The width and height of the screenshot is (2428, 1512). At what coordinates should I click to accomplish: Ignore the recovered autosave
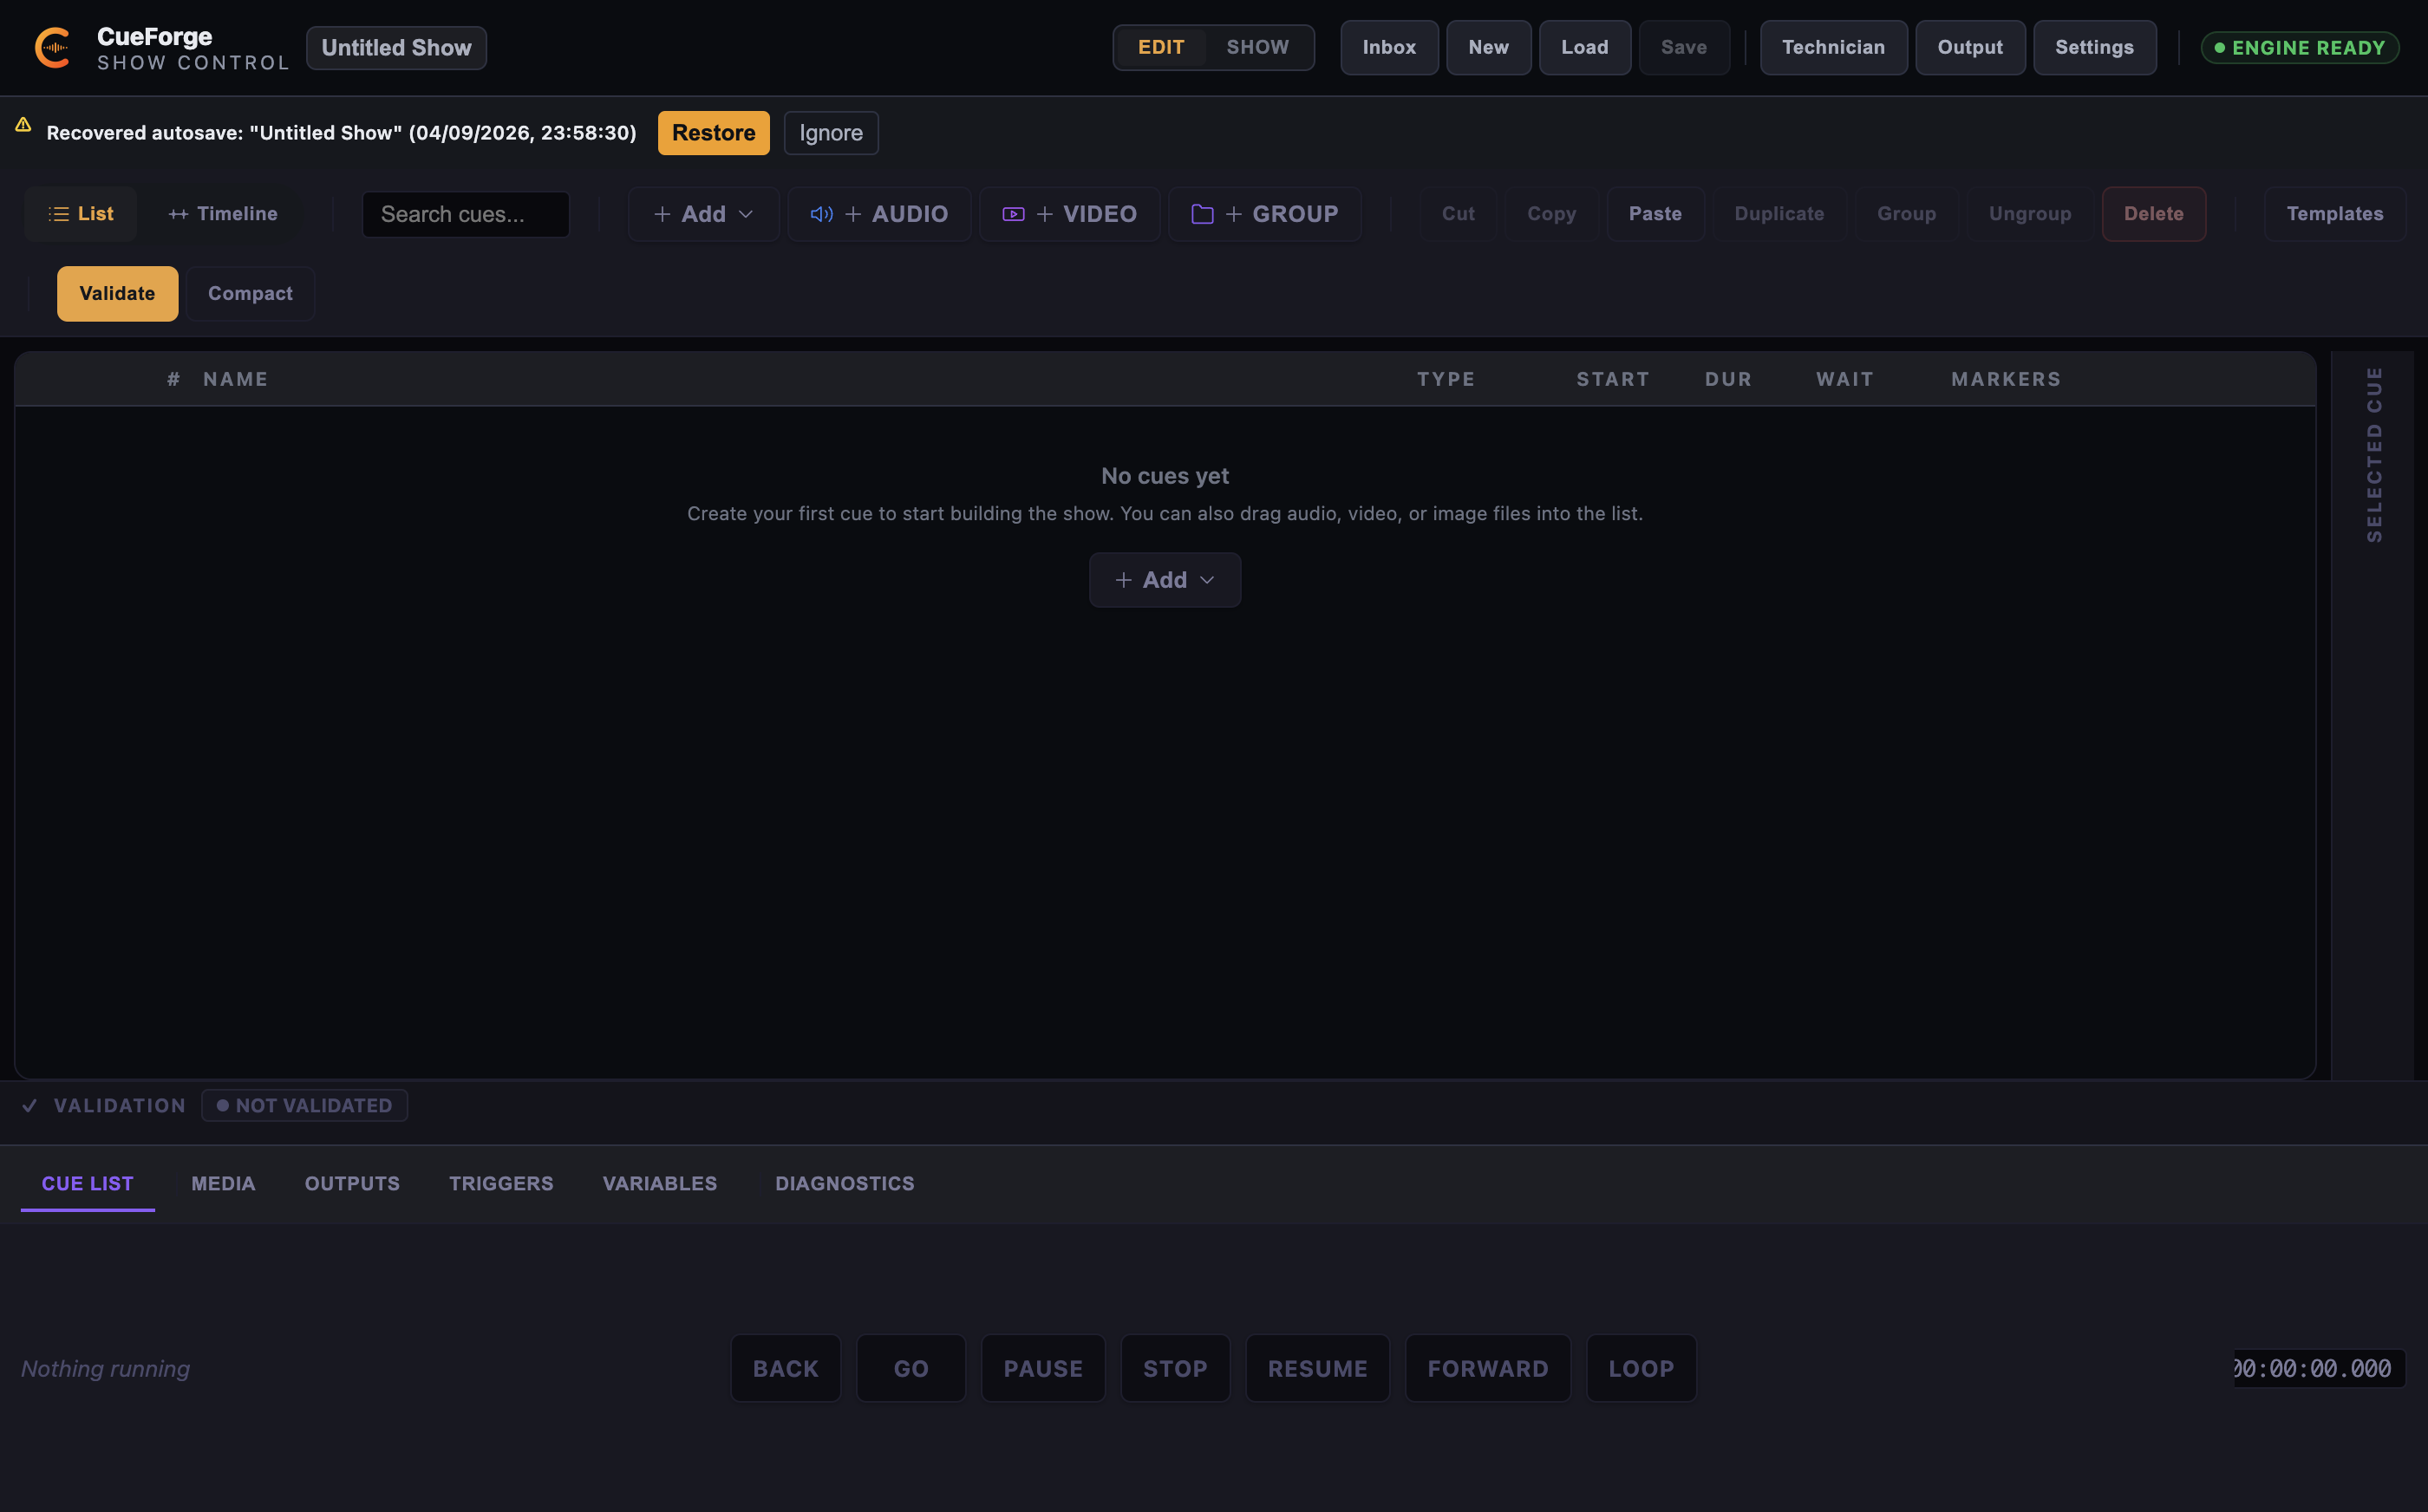831,133
